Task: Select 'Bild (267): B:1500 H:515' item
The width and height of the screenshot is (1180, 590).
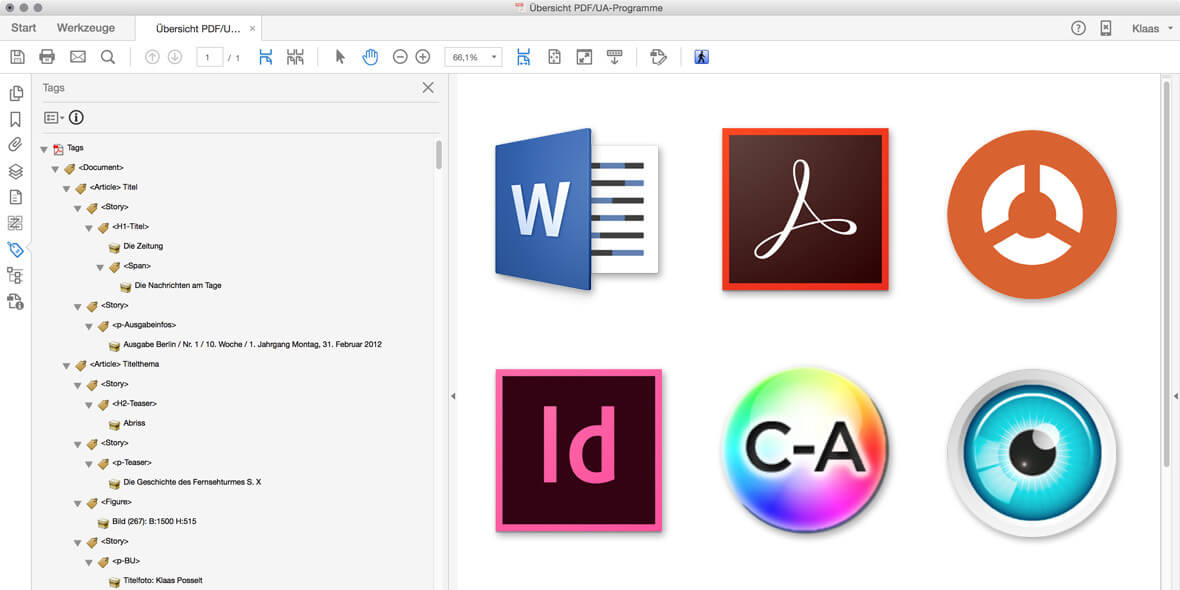Action: (x=154, y=522)
